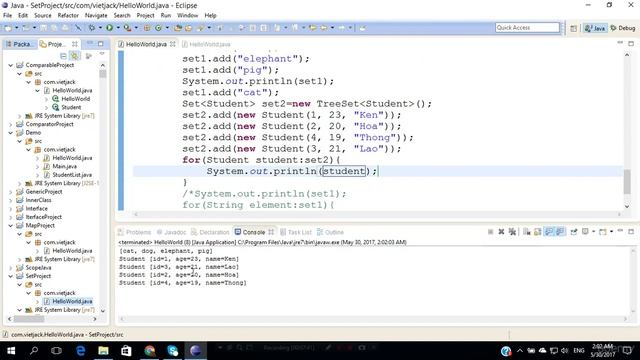The image size is (640, 360).
Task: Open the Outline tab
Action: coord(331,232)
